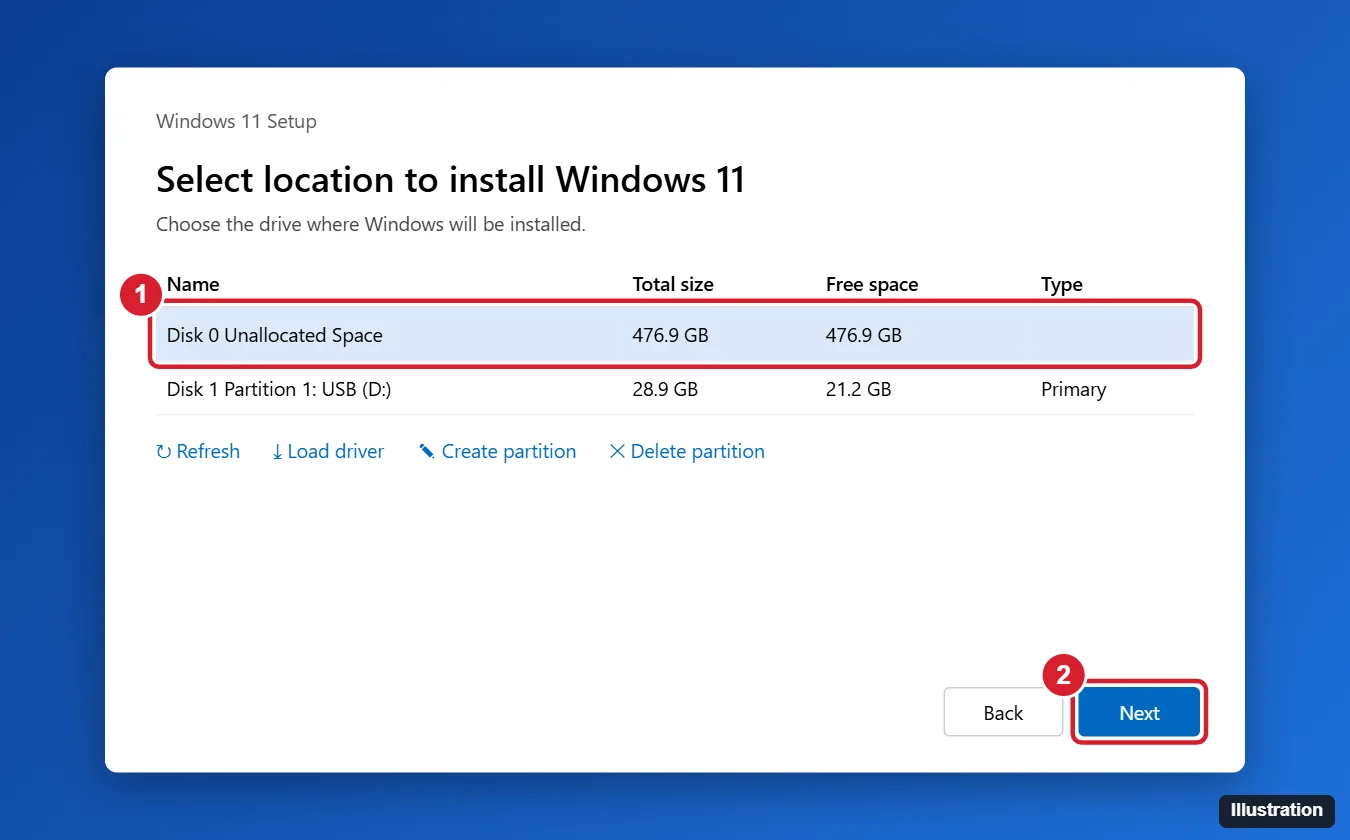Click the 21.2 GB free space value

pyautogui.click(x=858, y=390)
